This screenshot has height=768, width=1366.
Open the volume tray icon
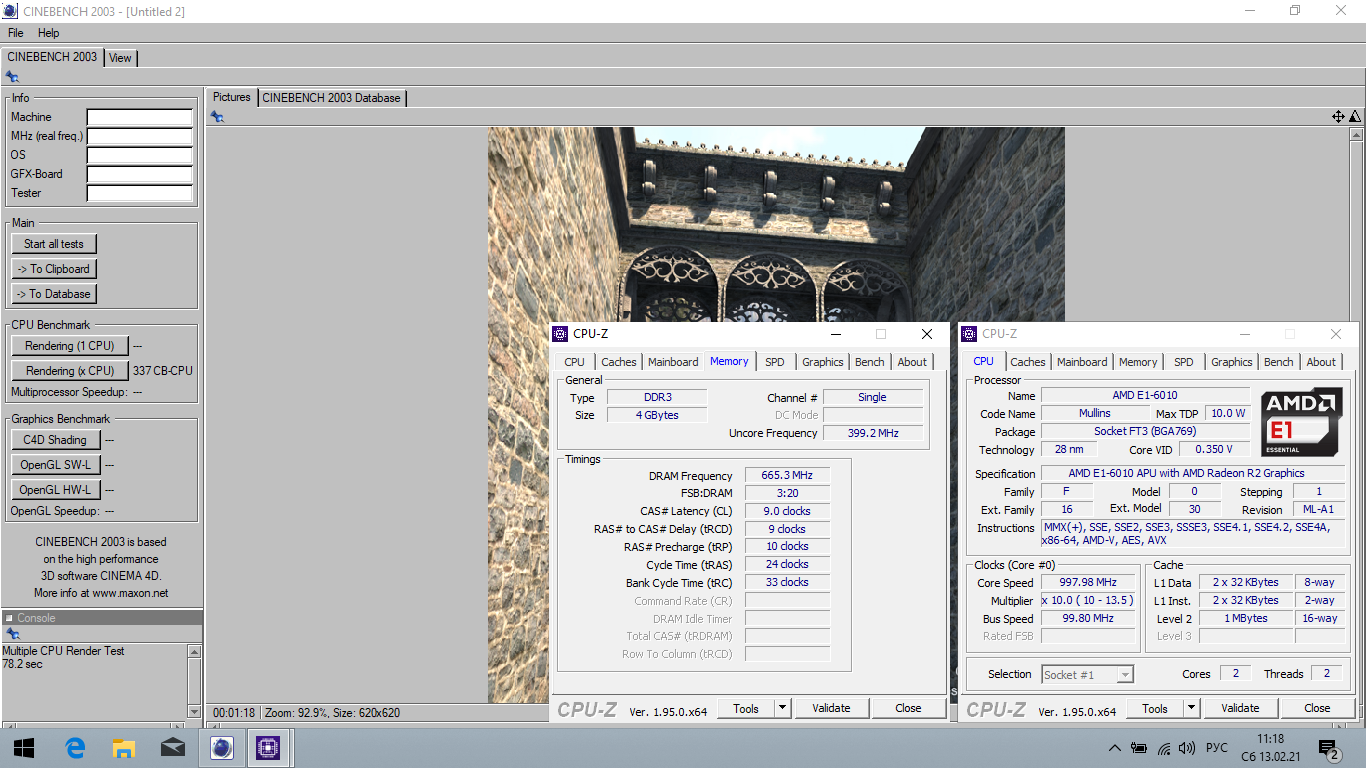1187,748
